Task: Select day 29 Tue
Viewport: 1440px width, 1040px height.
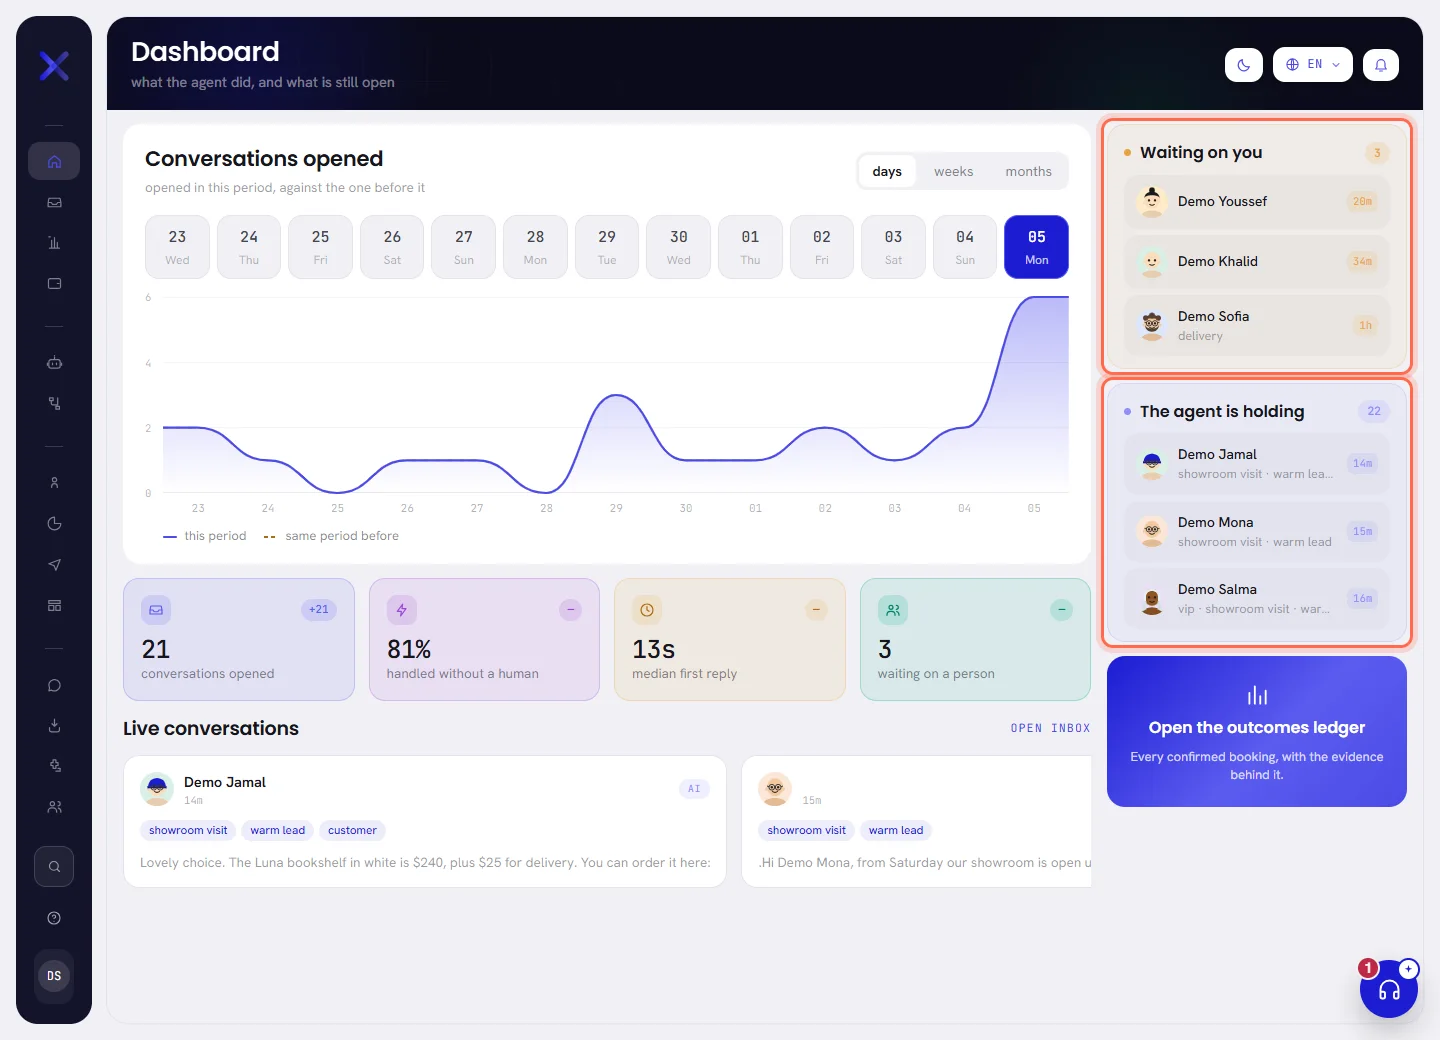Action: pos(607,247)
